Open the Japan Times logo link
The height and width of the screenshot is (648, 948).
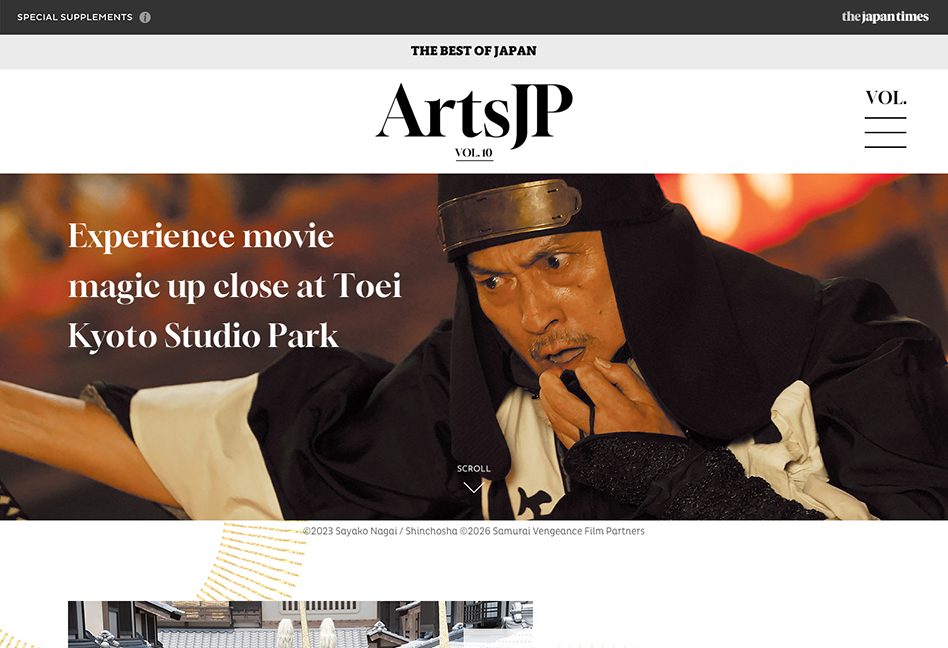885,17
